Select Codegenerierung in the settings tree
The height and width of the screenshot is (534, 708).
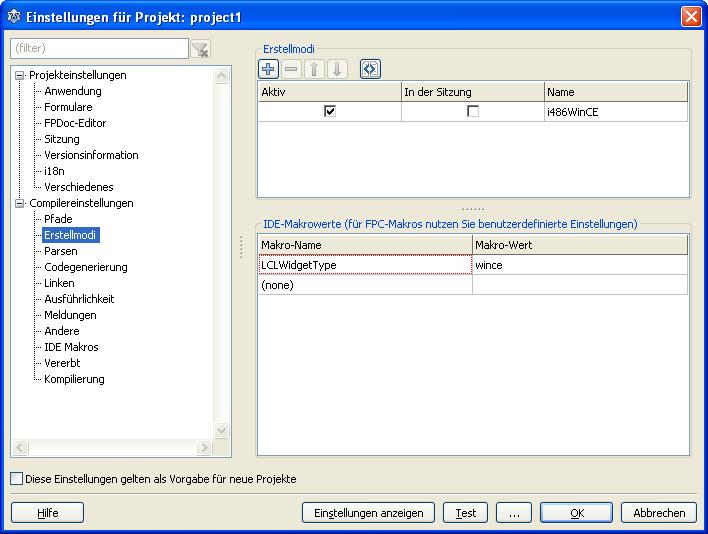coord(85,267)
